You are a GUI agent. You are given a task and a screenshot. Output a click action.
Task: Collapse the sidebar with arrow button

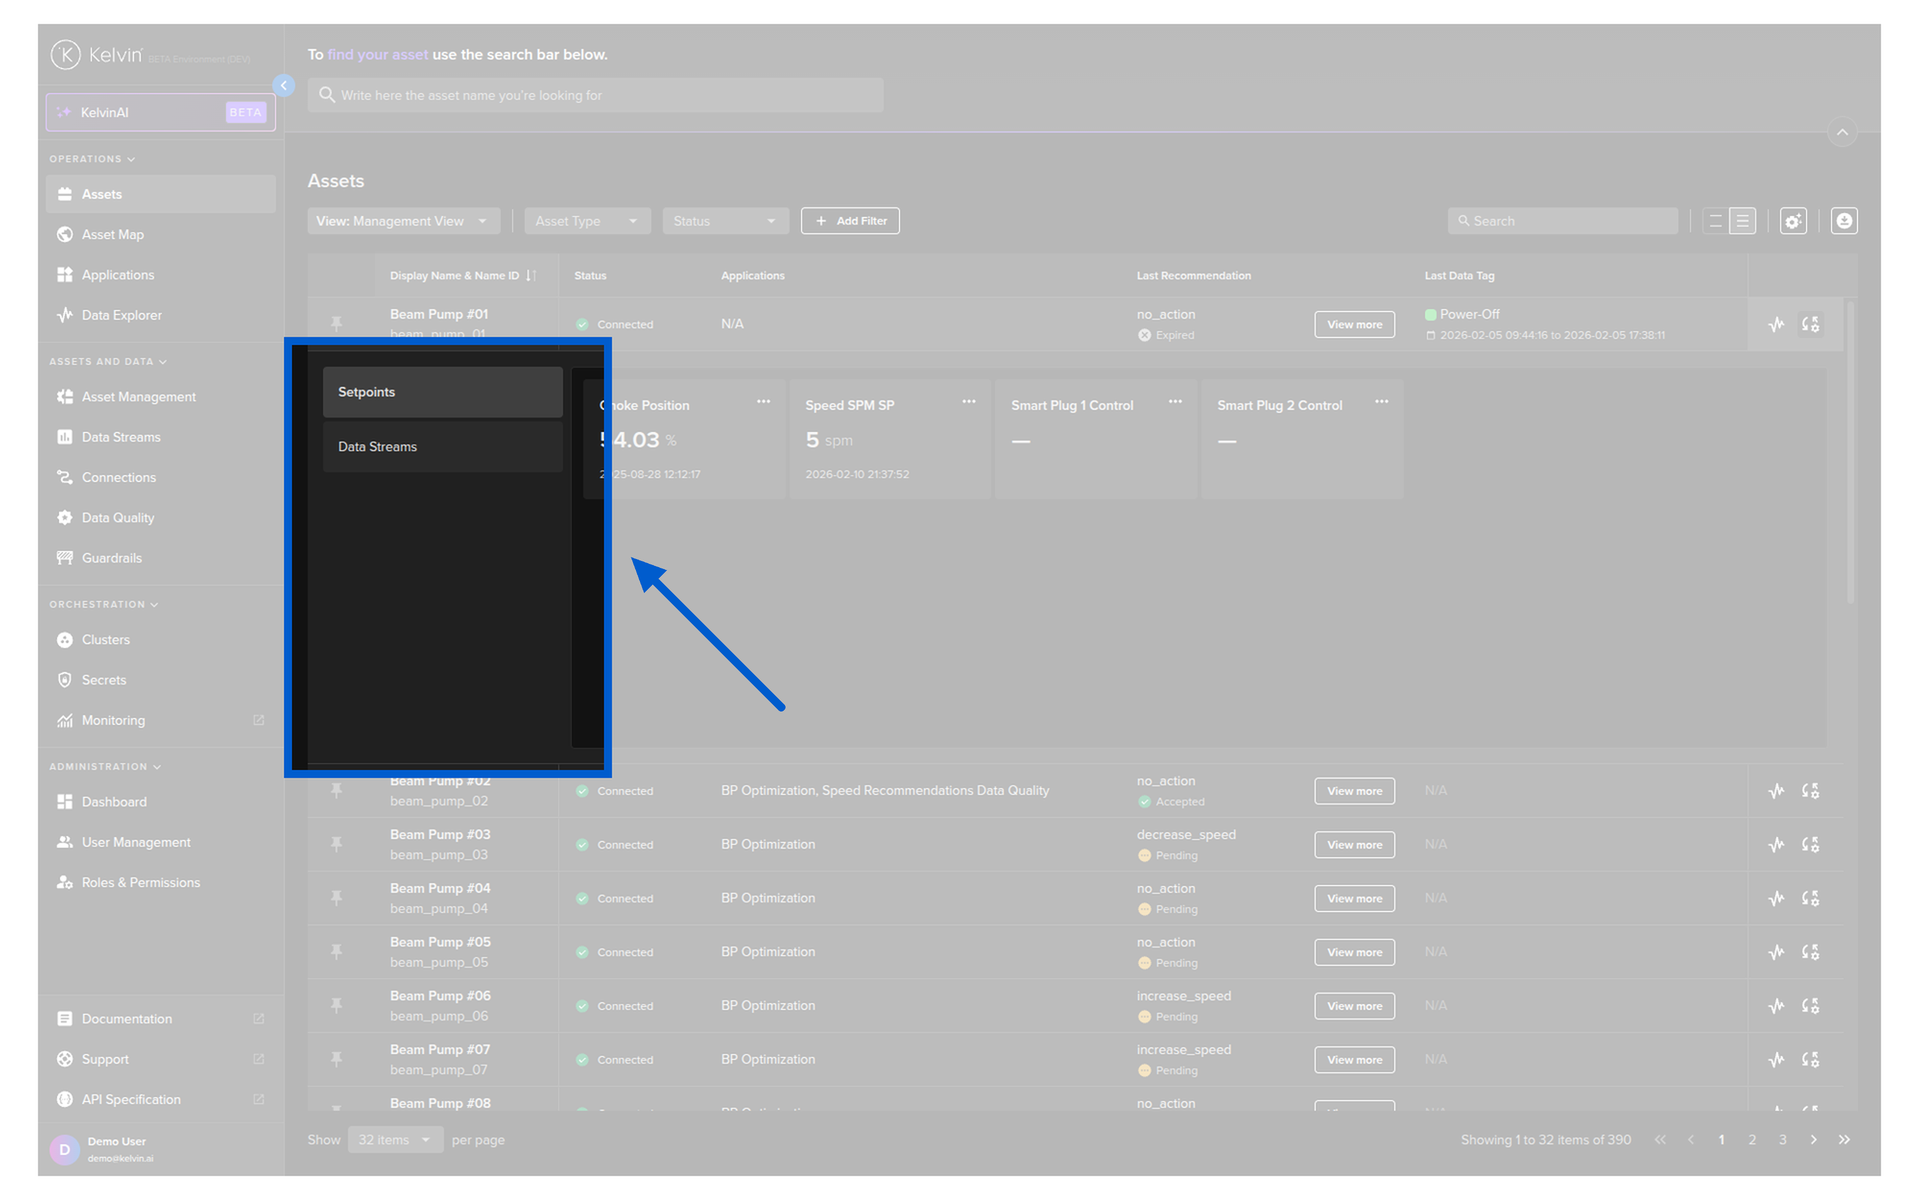point(284,86)
